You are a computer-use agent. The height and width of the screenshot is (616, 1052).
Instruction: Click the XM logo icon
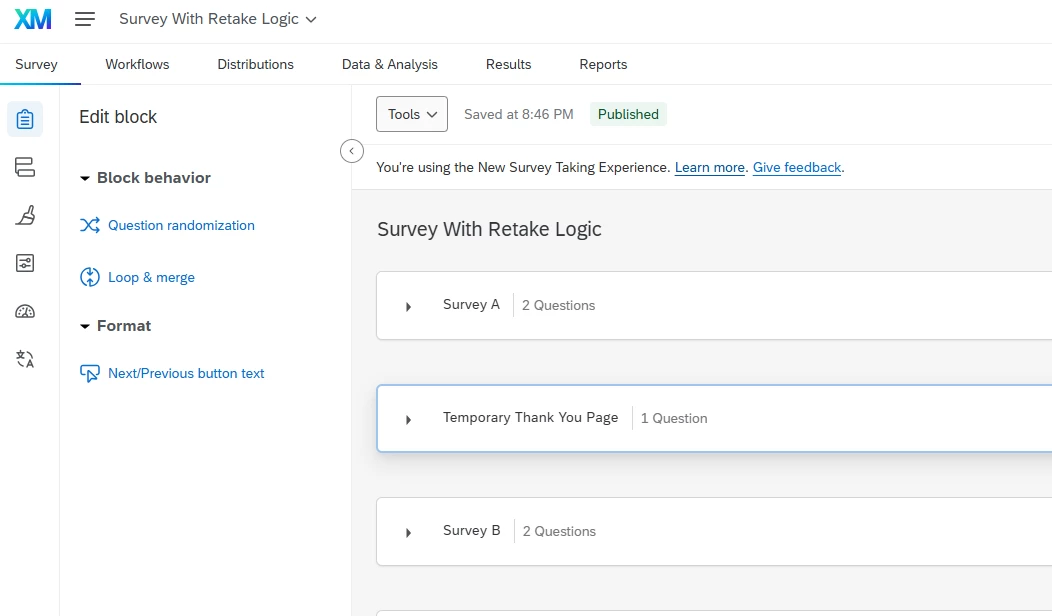click(33, 19)
